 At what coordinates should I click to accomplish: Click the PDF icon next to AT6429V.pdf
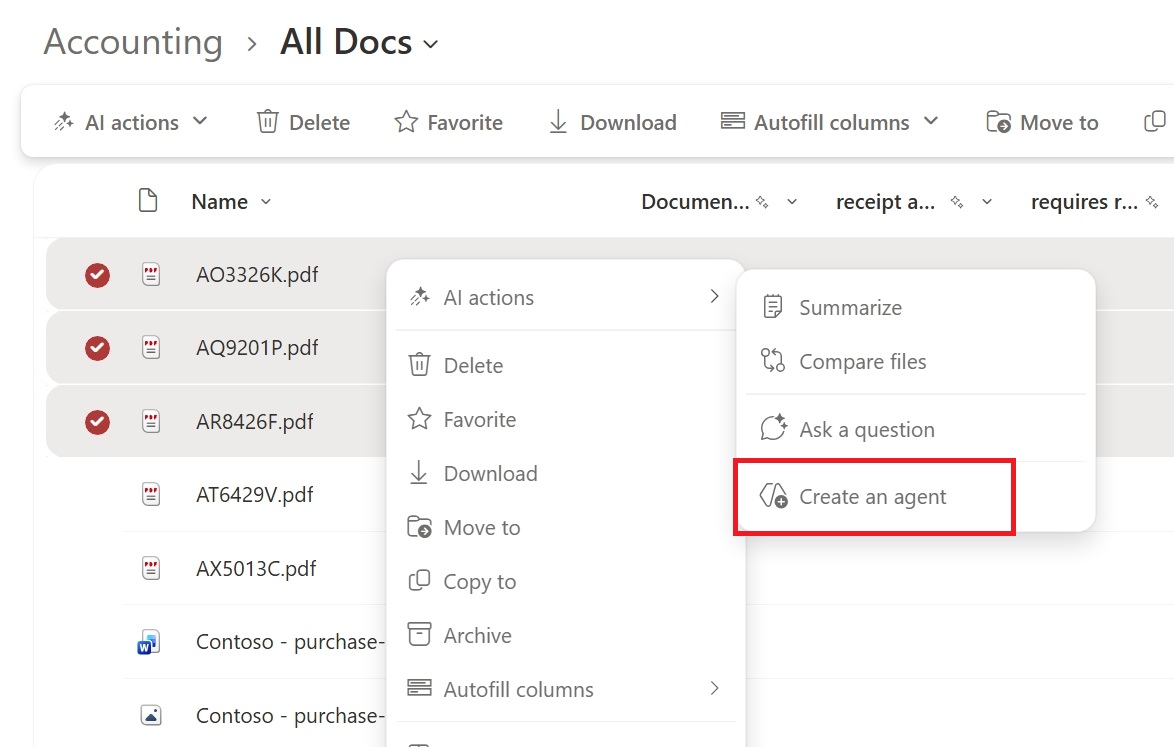coord(151,495)
